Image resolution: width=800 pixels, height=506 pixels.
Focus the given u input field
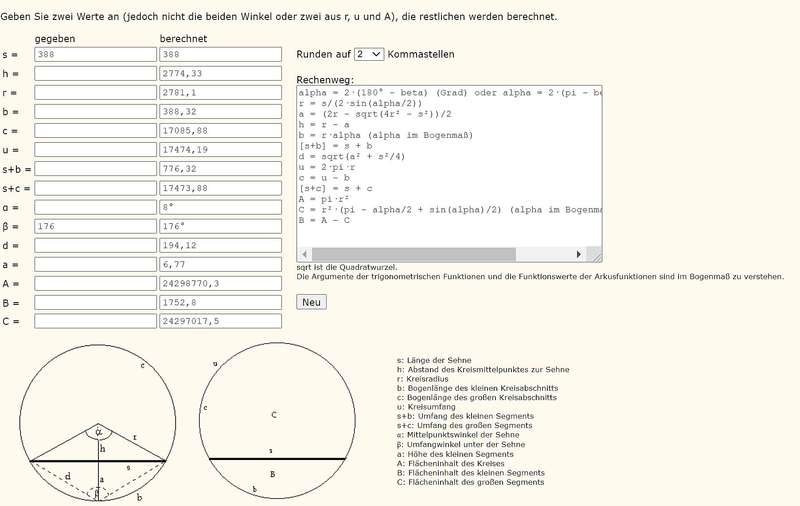pos(95,149)
